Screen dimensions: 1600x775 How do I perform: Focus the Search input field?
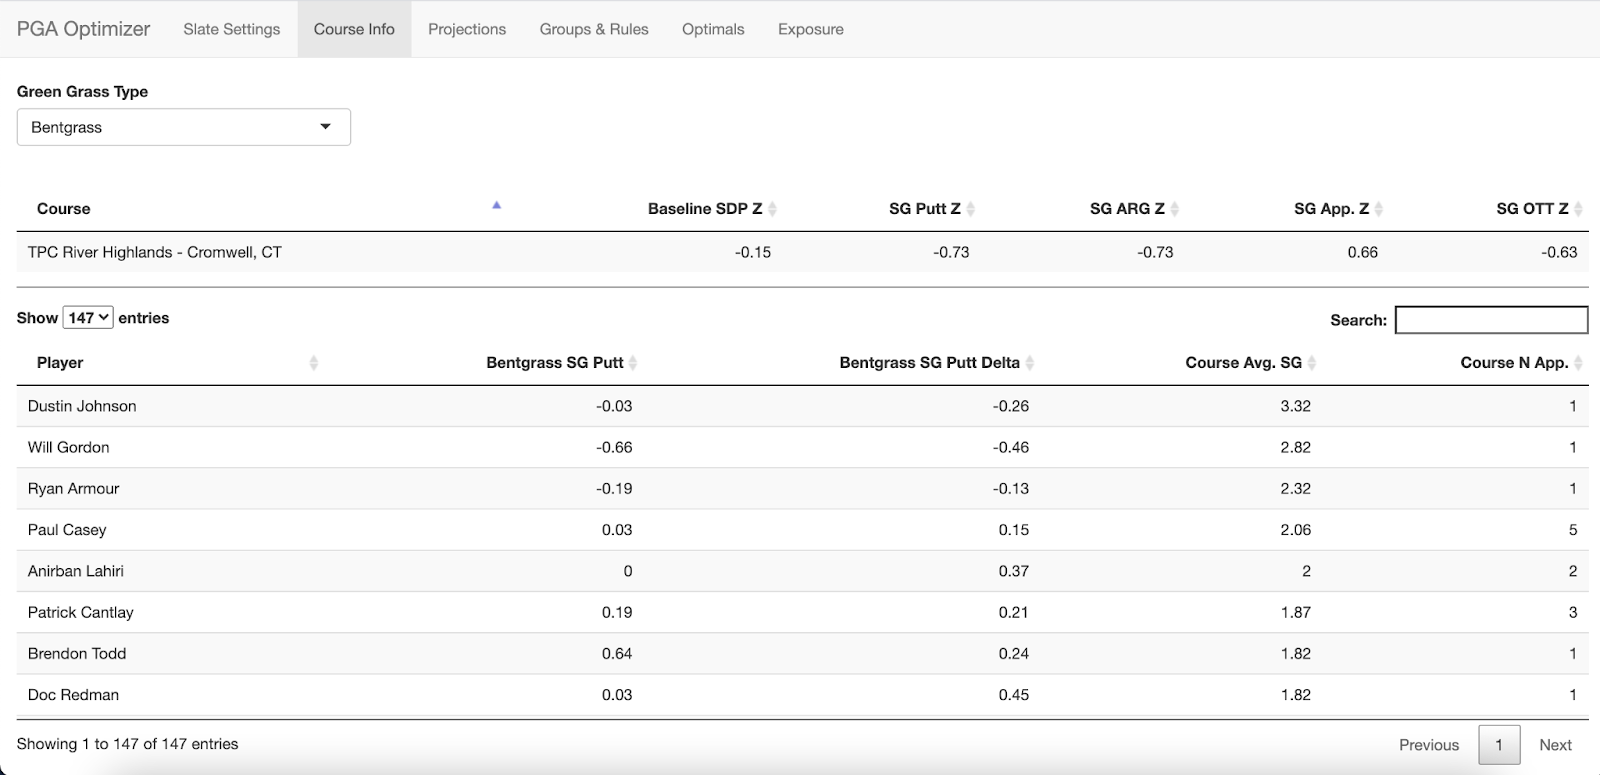pos(1491,320)
